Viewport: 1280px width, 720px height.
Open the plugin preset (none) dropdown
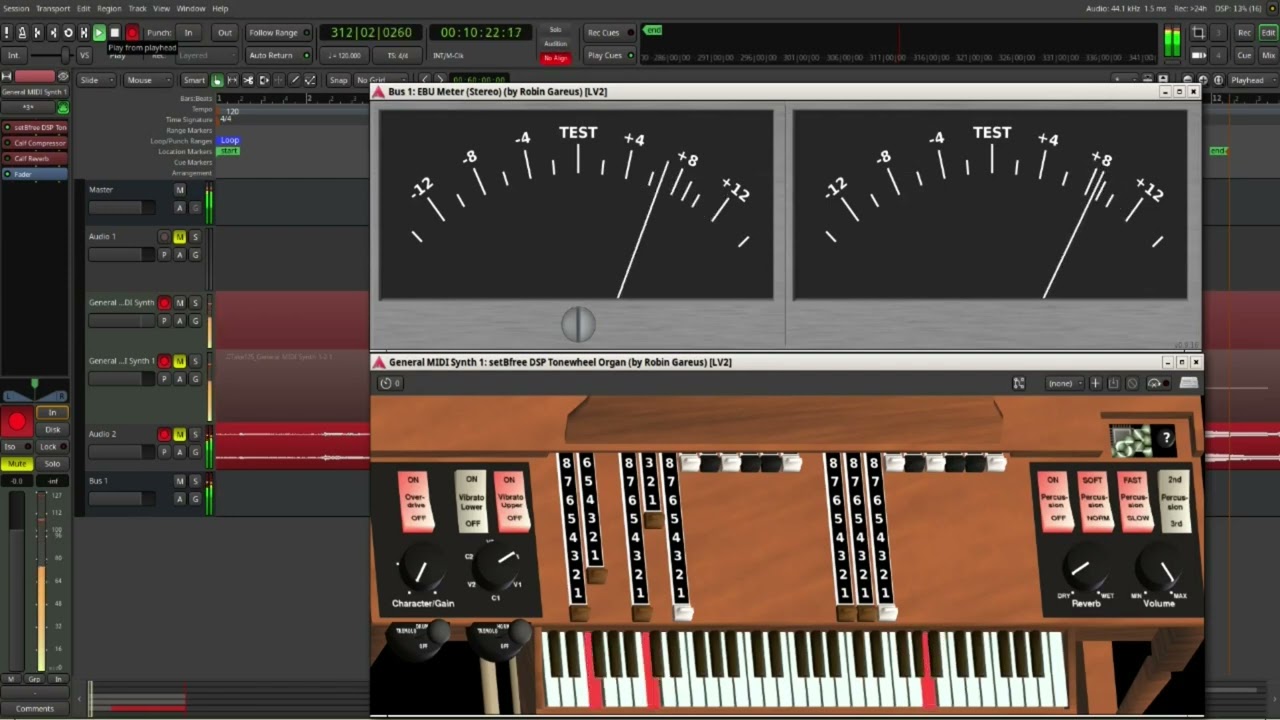(1065, 383)
